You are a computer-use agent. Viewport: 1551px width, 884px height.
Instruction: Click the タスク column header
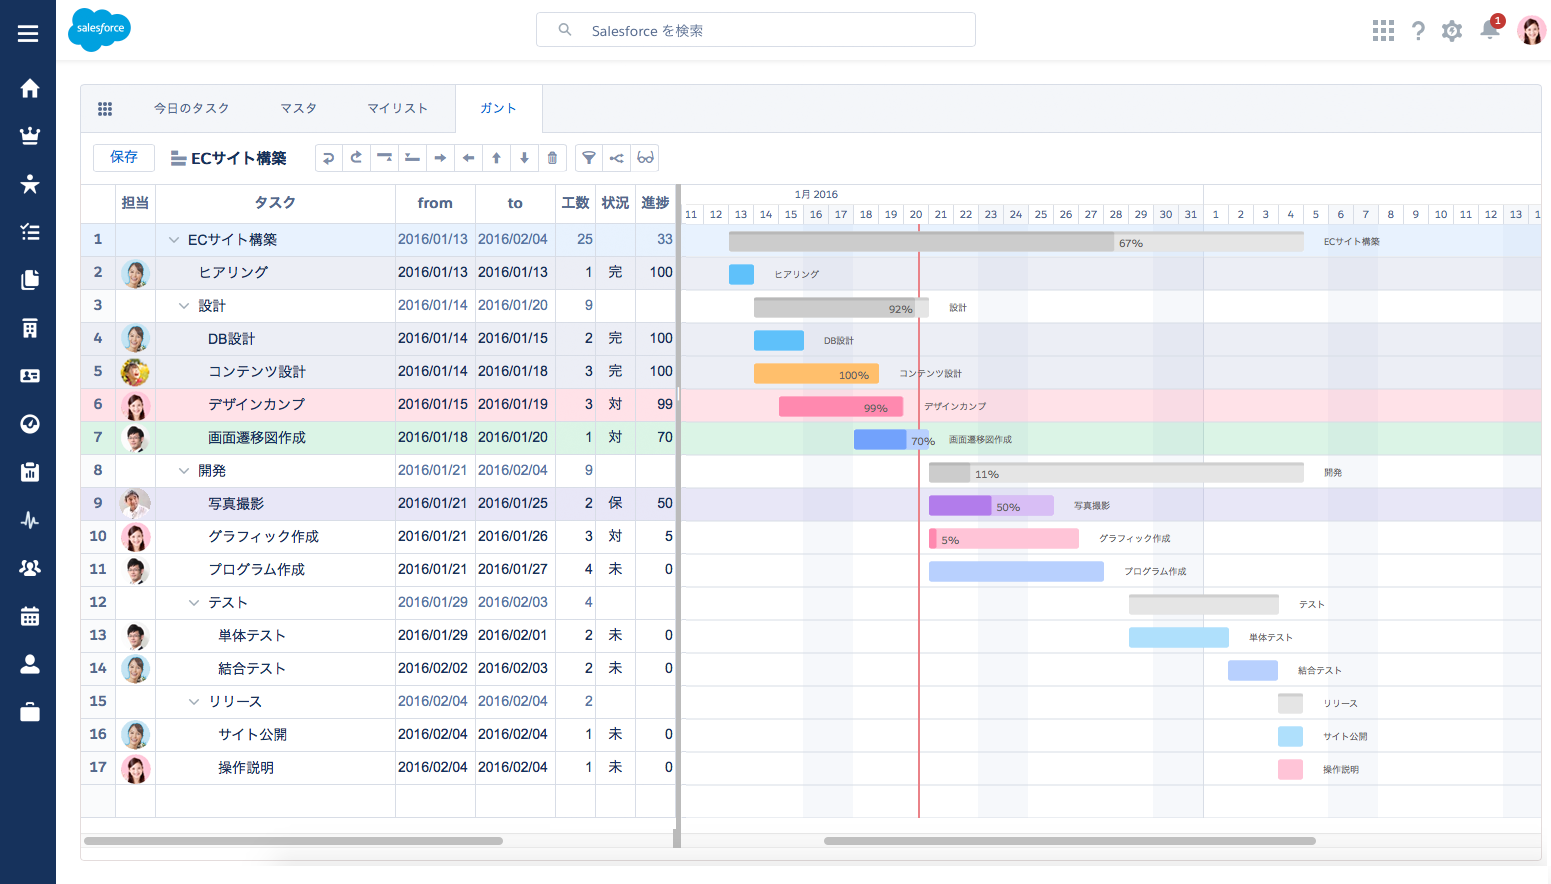point(275,203)
